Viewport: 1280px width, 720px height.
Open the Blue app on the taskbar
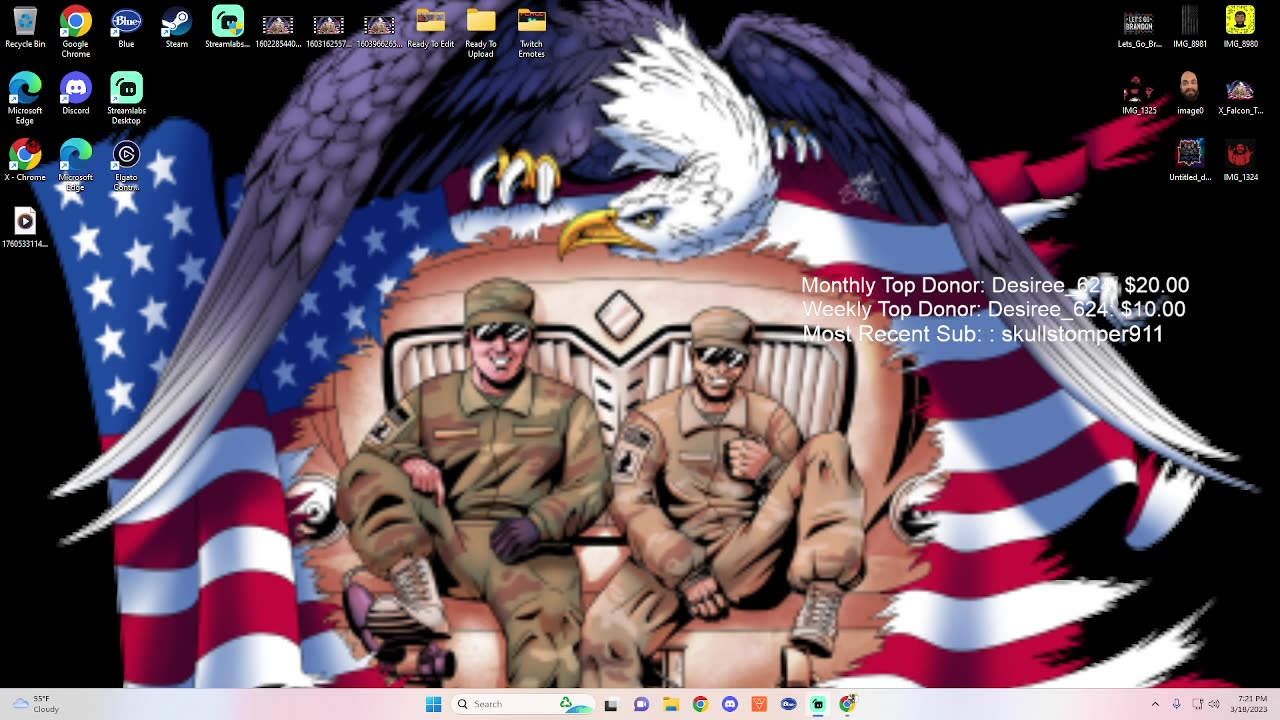coord(789,704)
